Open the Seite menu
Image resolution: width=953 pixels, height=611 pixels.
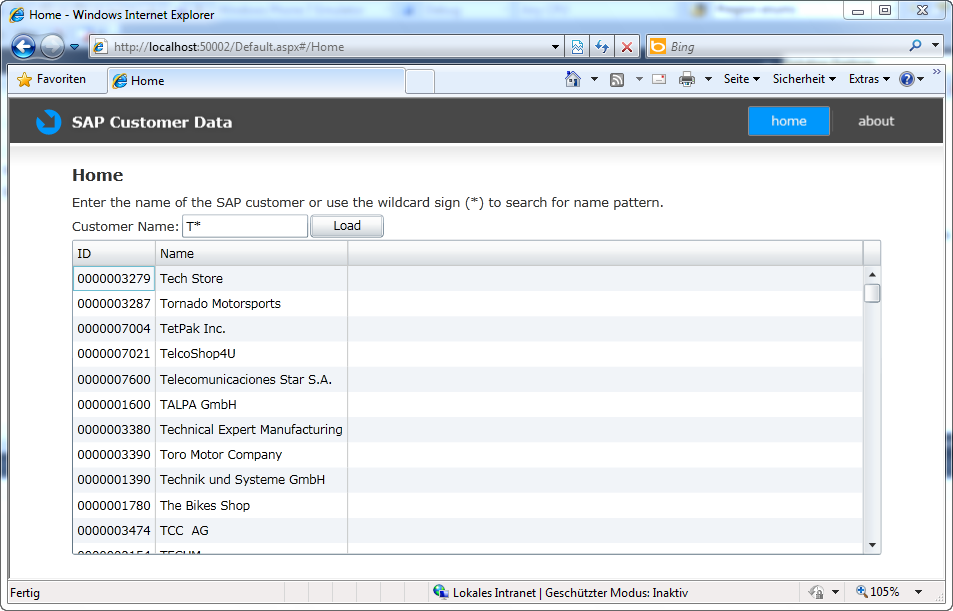pos(741,79)
